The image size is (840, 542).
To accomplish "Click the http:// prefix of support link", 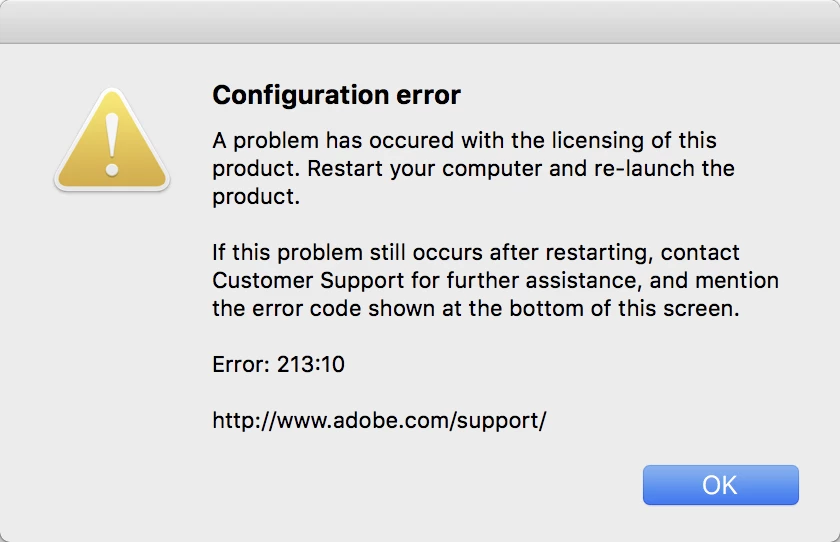I will 240,421.
